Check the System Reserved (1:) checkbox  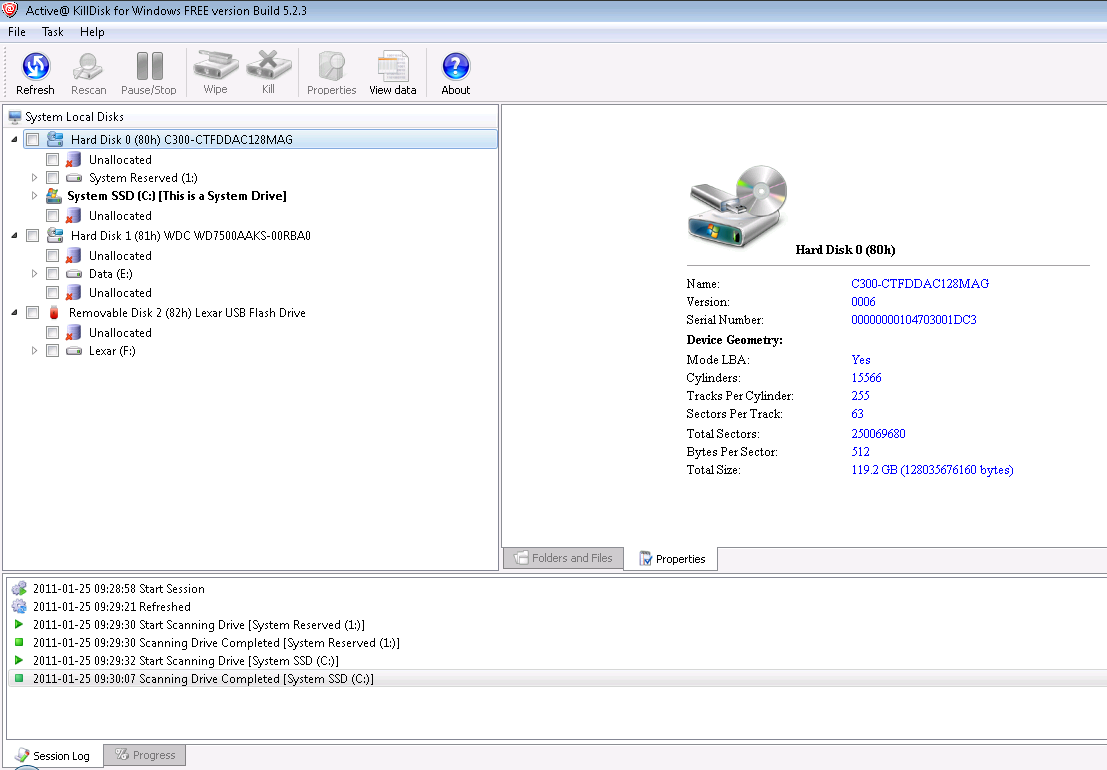52,178
